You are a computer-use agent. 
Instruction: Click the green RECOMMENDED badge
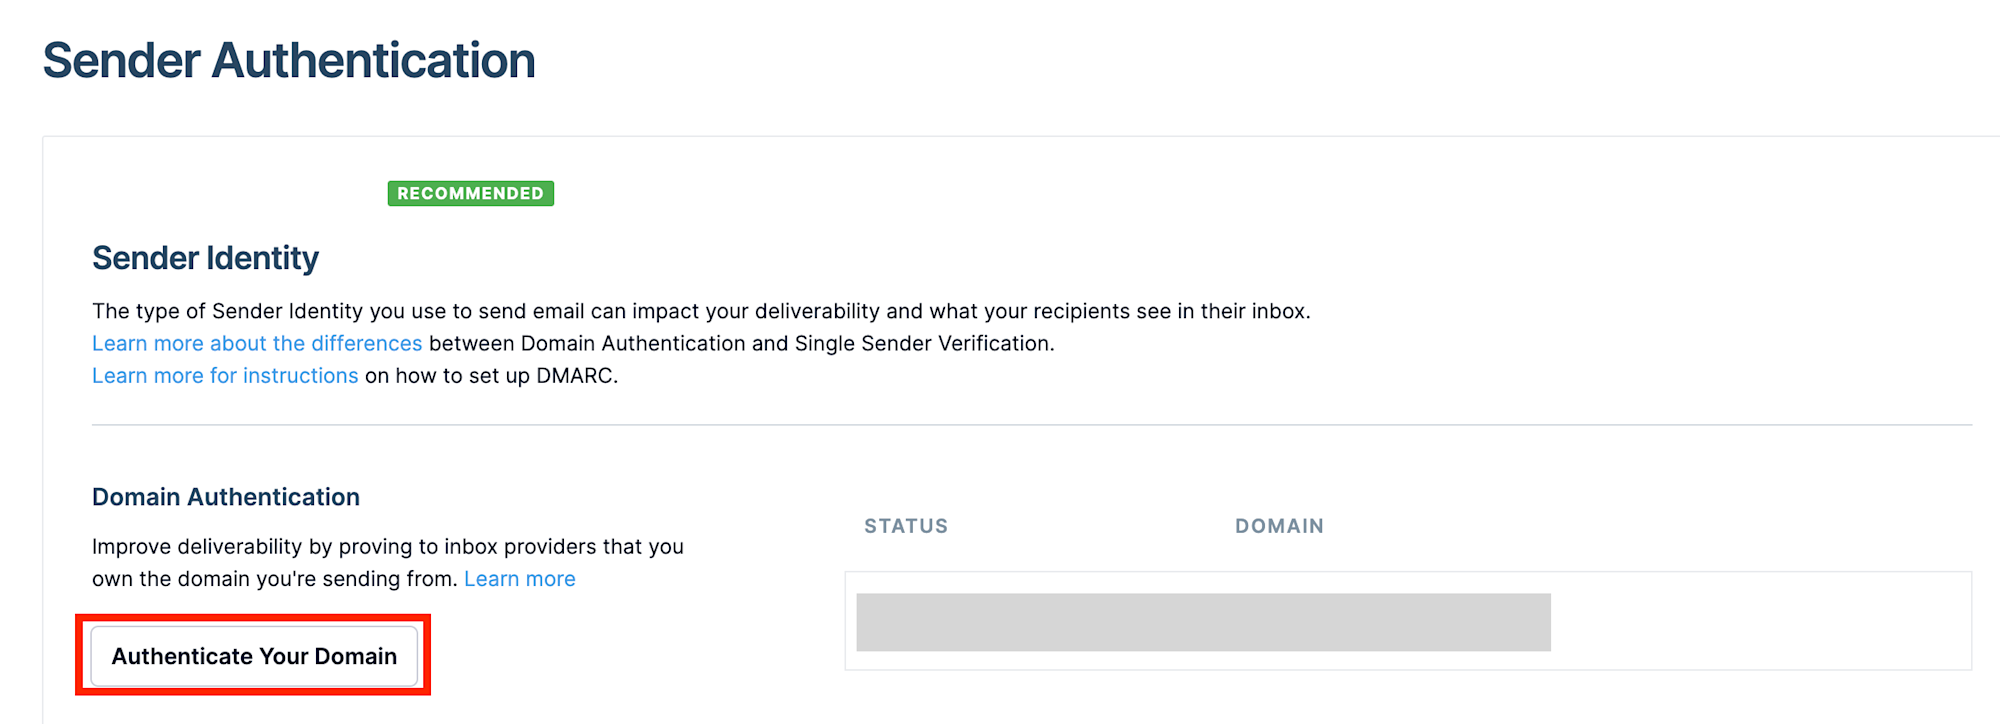470,193
